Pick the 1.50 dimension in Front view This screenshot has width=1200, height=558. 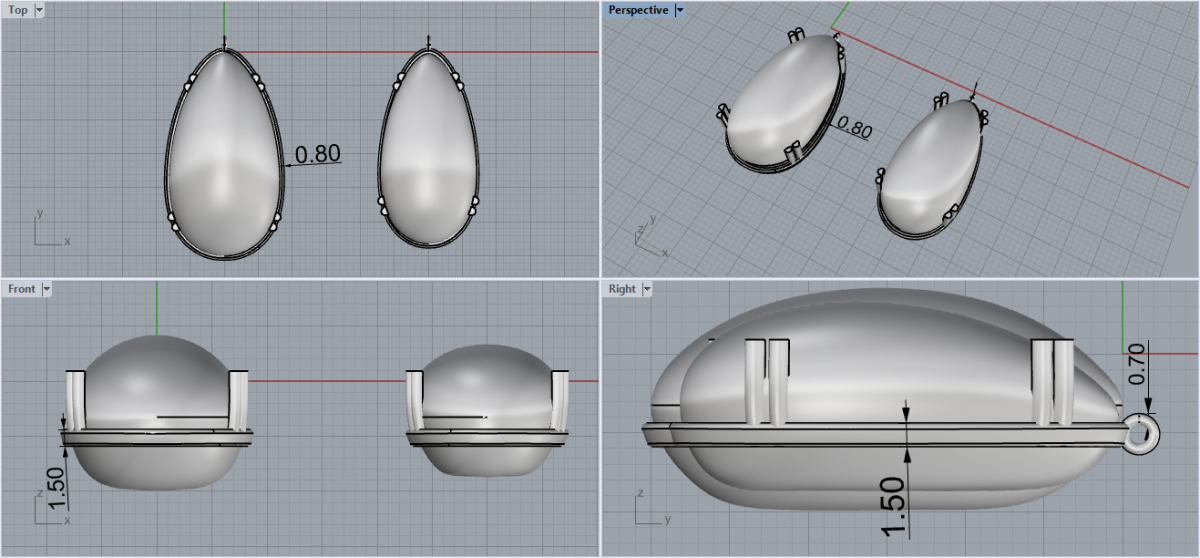pyautogui.click(x=57, y=485)
